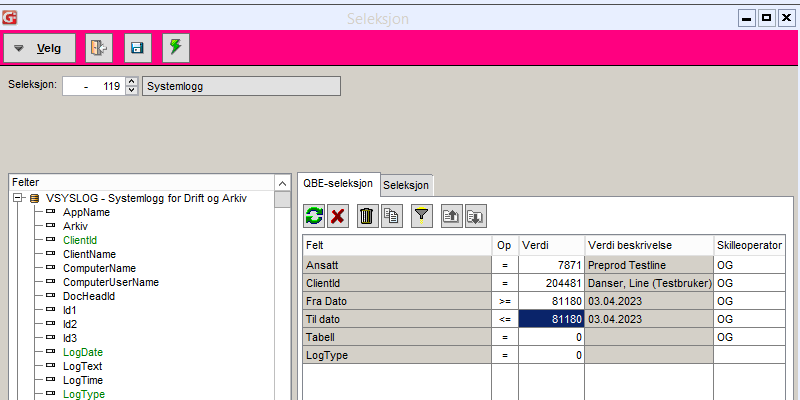Select the ComputerName field in tree
800x400 pixels.
(x=99, y=268)
